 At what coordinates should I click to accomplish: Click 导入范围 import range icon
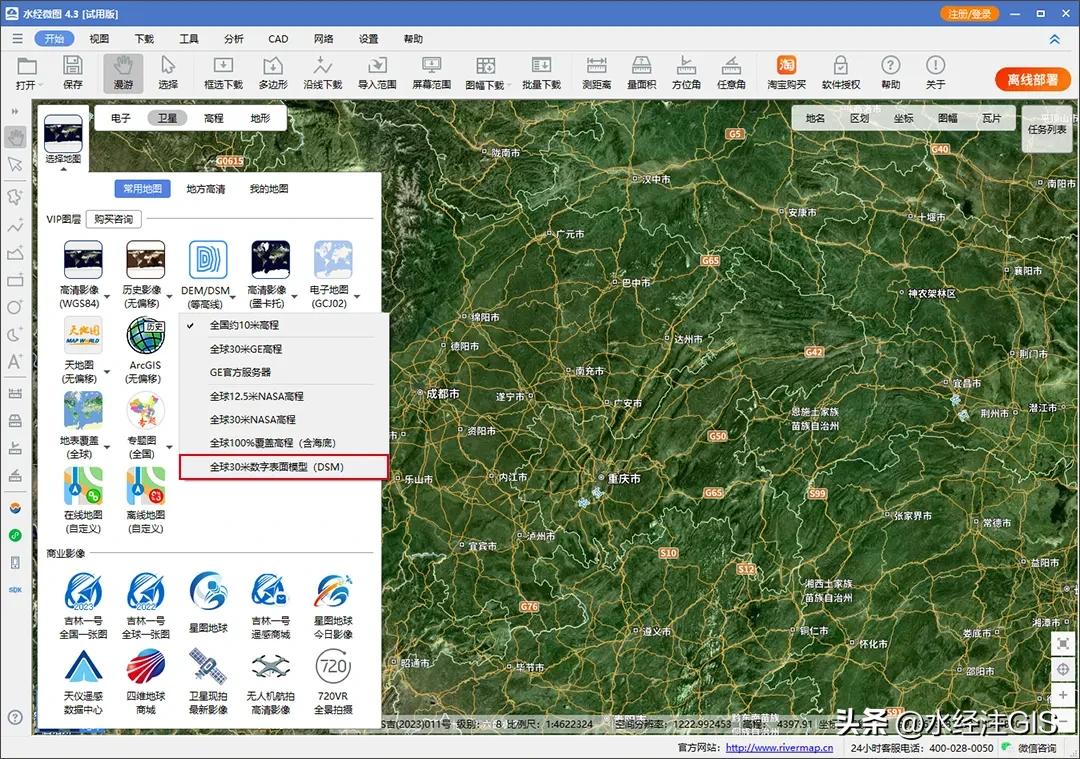(x=377, y=72)
